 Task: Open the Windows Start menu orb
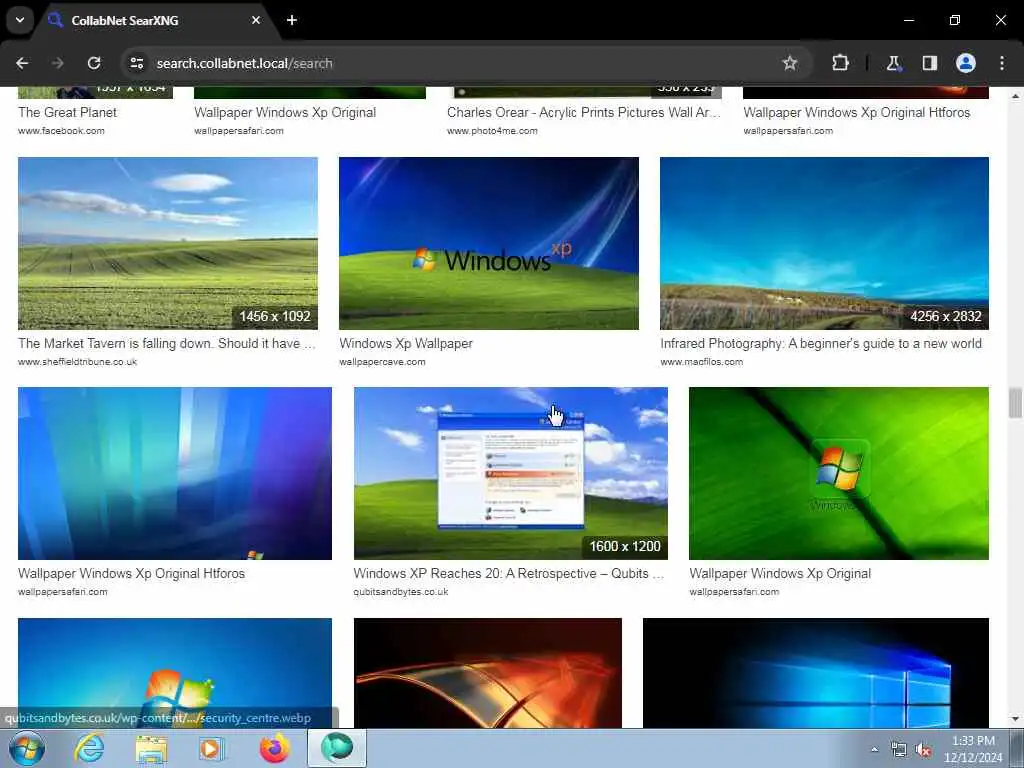pyautogui.click(x=27, y=748)
